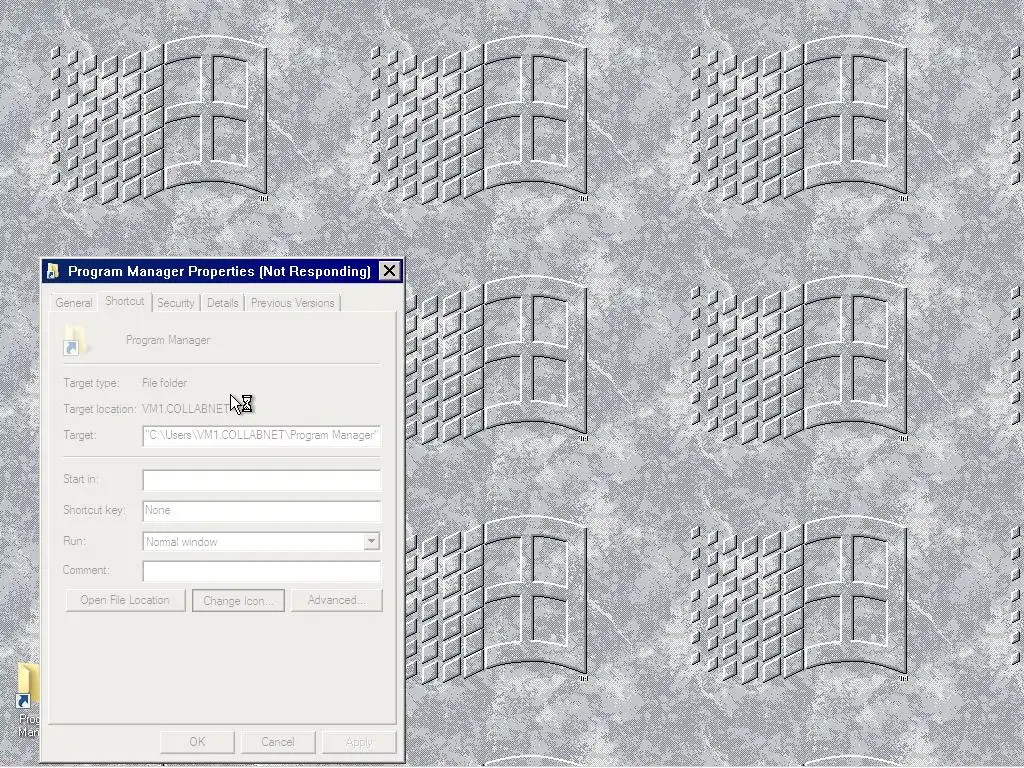Switch to the Security tab
1024x768 pixels.
[175, 303]
